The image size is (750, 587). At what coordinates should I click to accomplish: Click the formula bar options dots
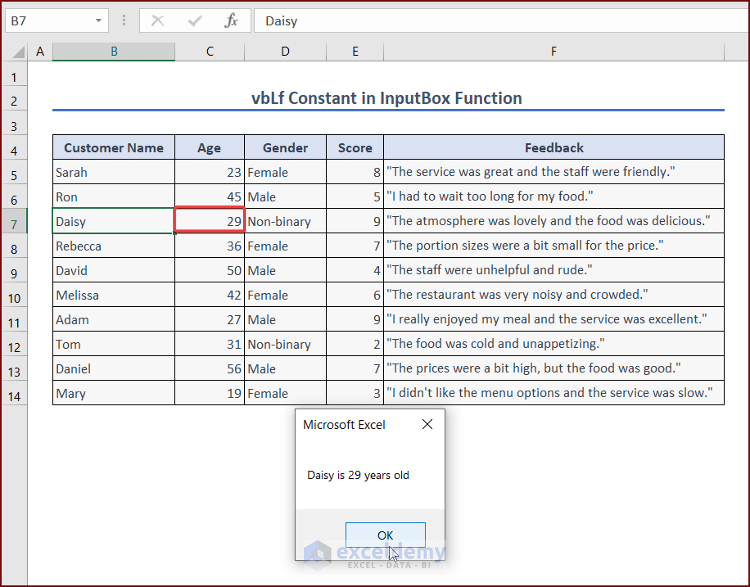[124, 21]
